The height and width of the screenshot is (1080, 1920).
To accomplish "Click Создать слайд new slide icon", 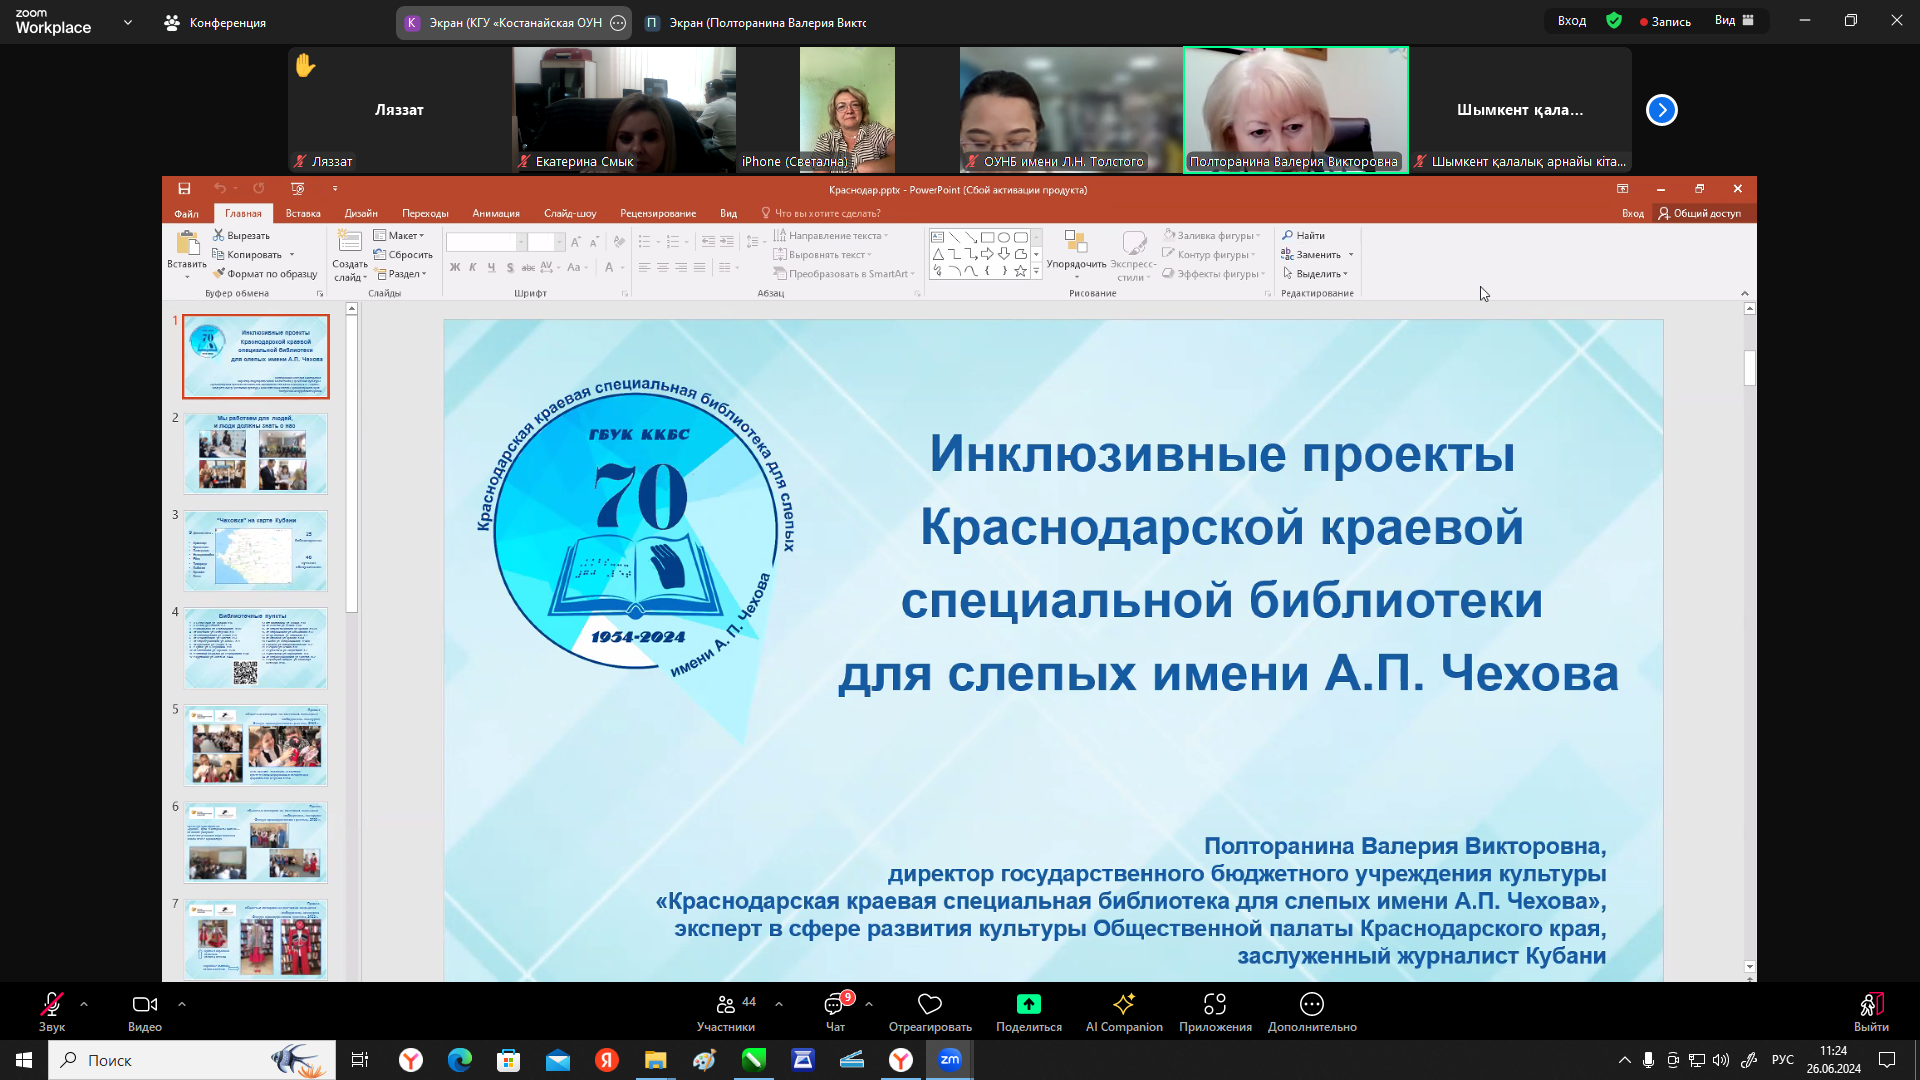I will [349, 241].
